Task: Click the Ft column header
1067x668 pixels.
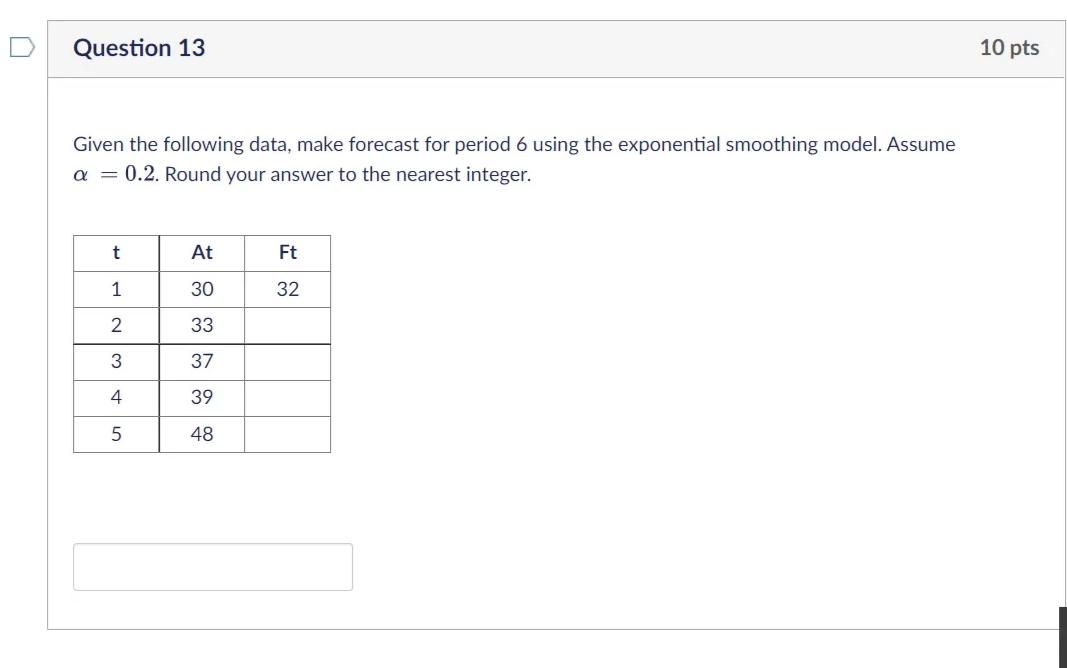Action: click(288, 252)
